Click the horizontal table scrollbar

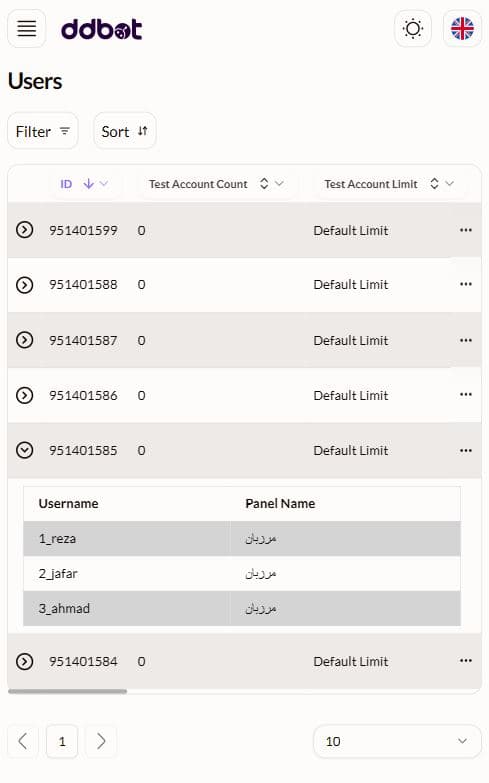67,692
